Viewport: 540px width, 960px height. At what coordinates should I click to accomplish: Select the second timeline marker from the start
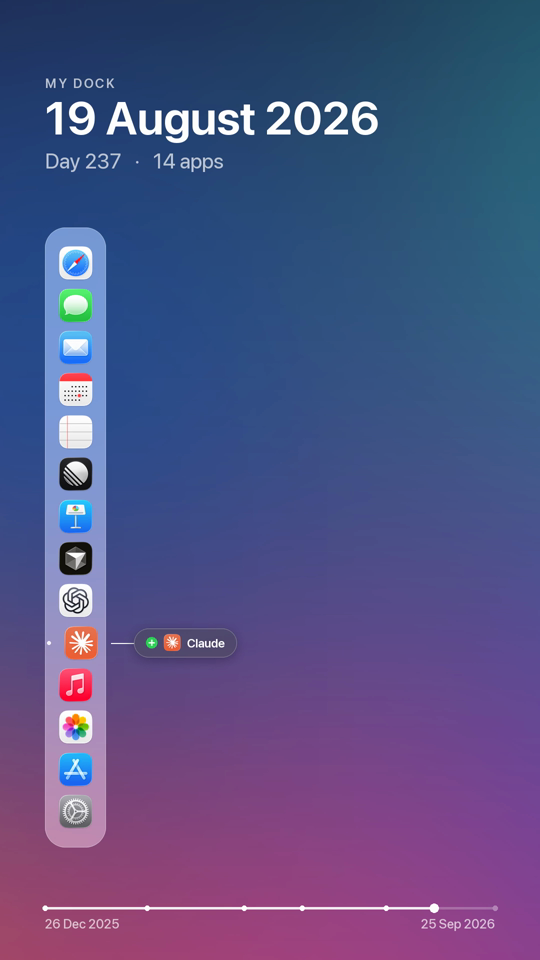tap(147, 908)
